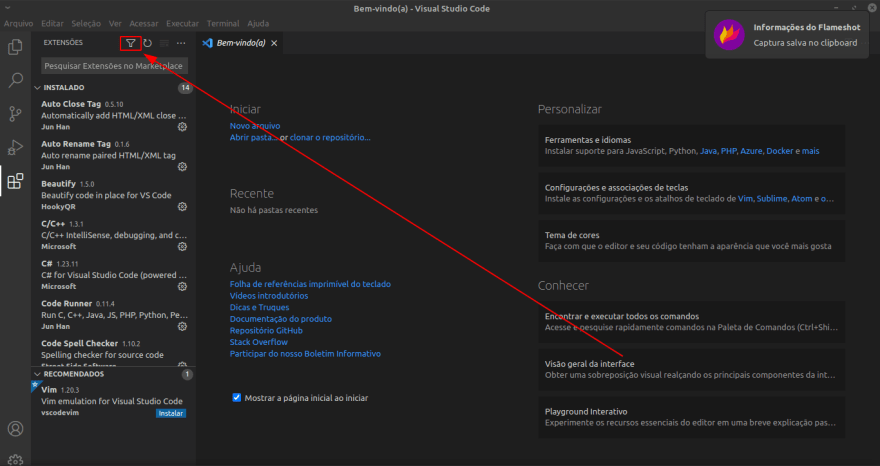Screen dimensions: 880x466
Task: Open the Tema de cores card
Action: (691, 241)
